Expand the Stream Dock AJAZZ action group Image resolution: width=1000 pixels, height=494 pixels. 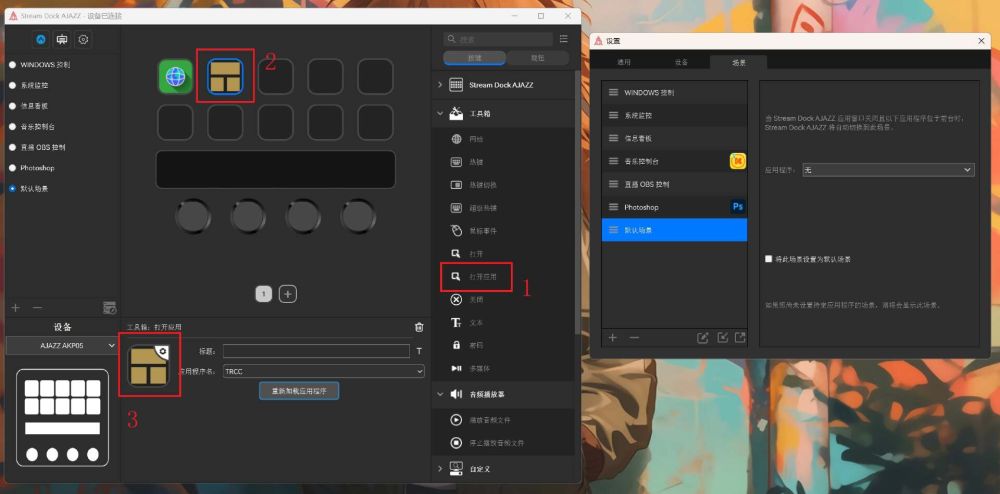pos(439,85)
